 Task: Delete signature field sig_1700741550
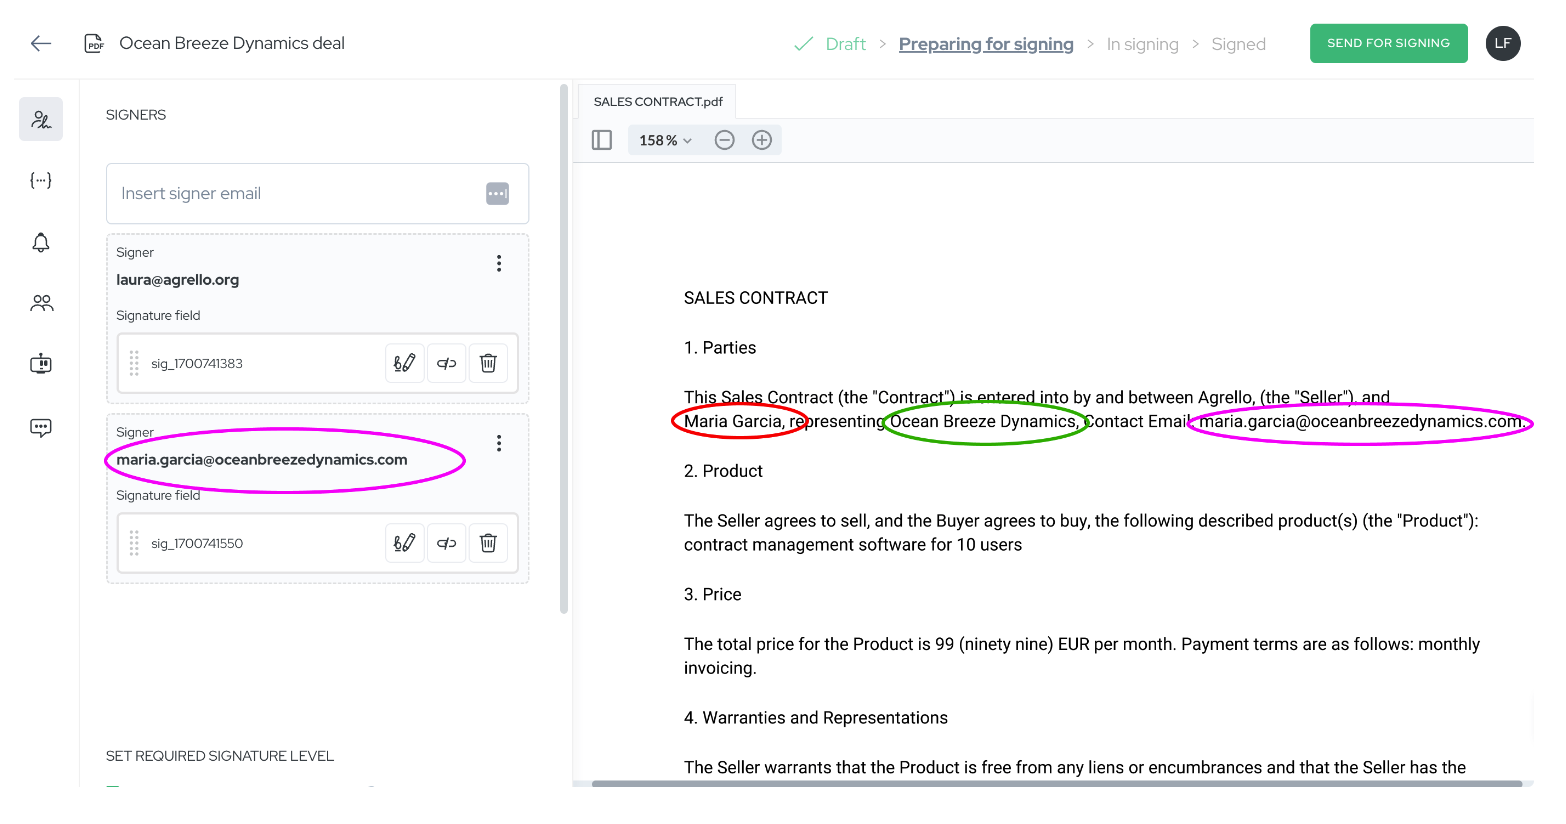click(x=488, y=543)
